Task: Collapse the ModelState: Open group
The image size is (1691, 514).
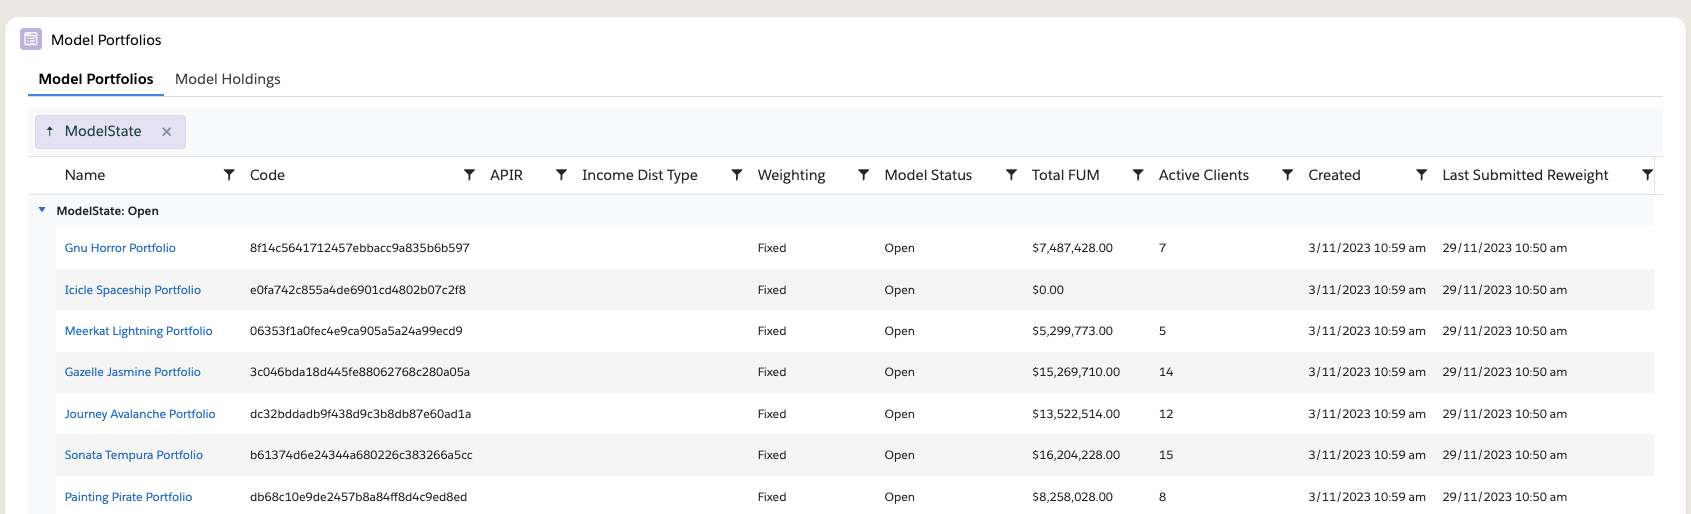Action: (x=42, y=211)
